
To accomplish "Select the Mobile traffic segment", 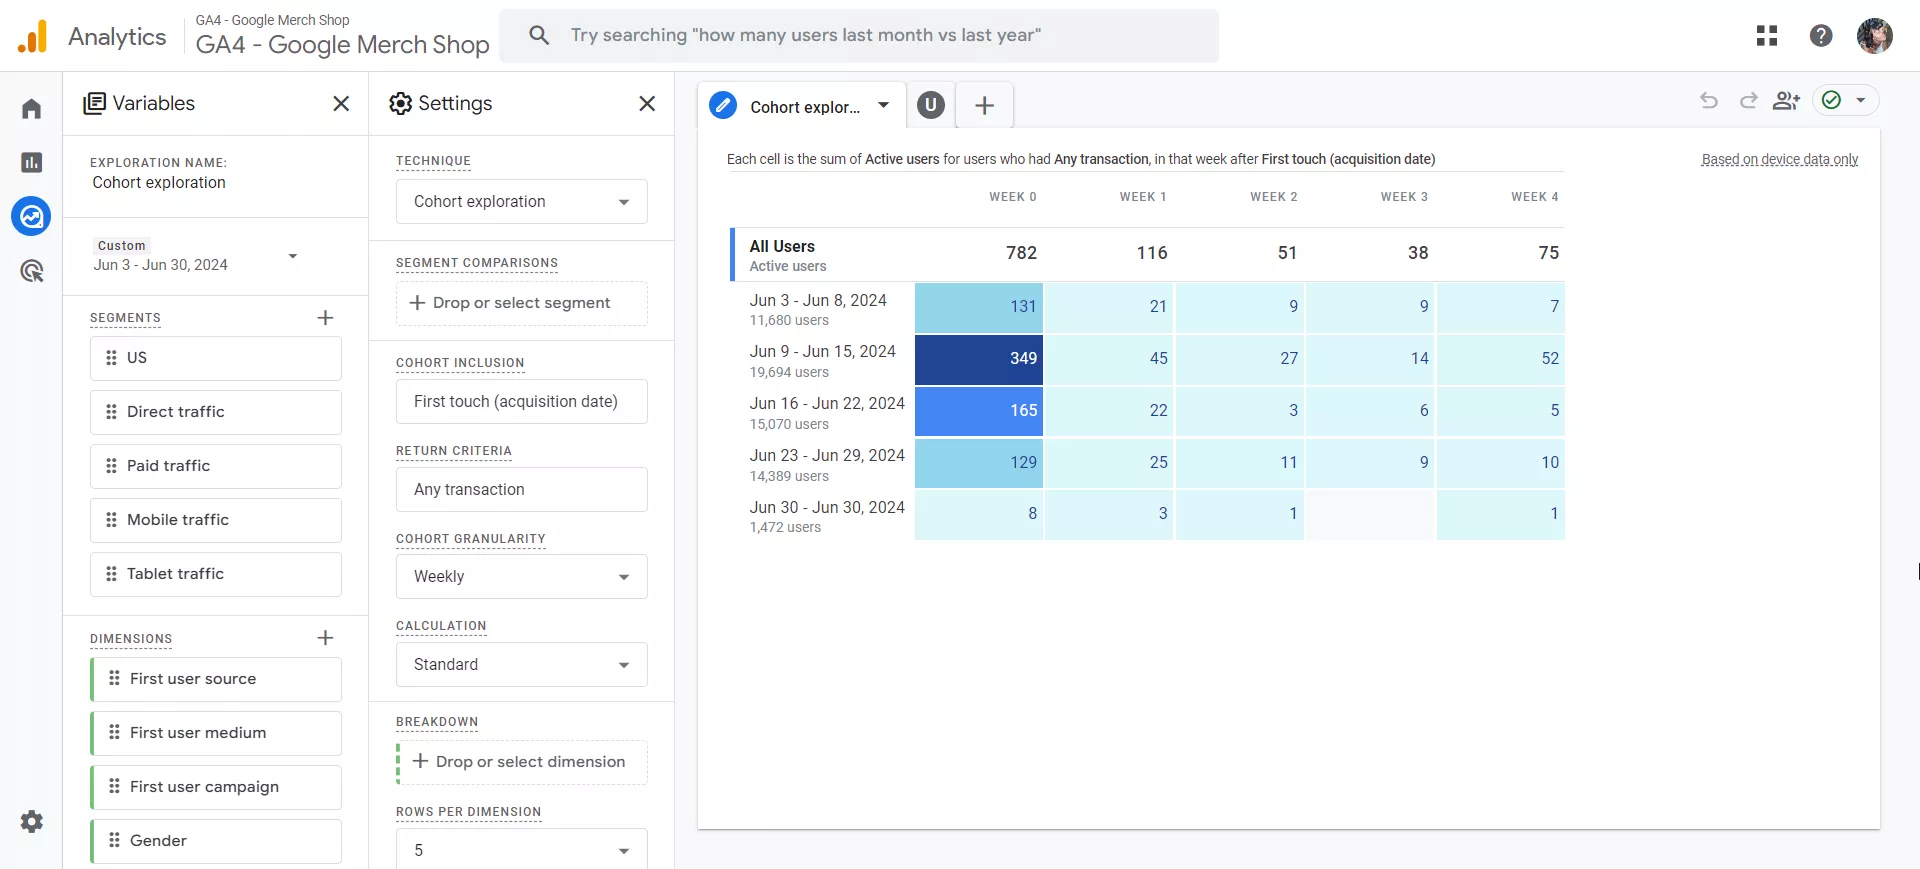I will tap(216, 520).
